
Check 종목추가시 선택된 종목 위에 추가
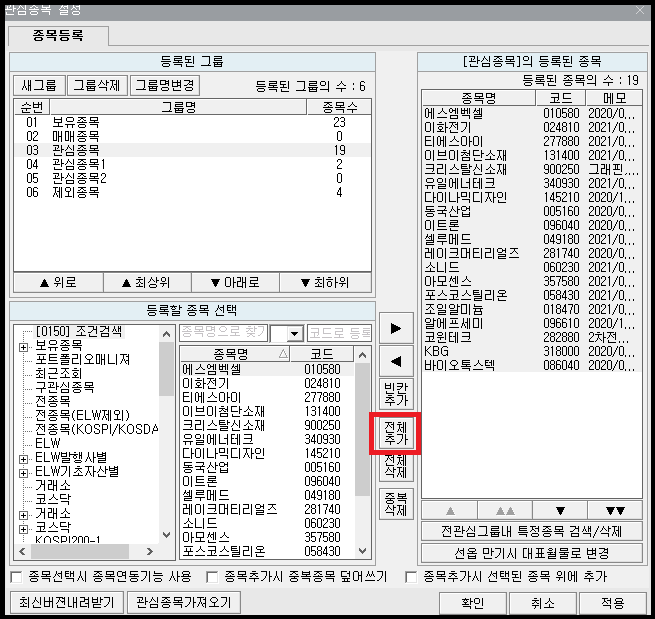coord(411,577)
